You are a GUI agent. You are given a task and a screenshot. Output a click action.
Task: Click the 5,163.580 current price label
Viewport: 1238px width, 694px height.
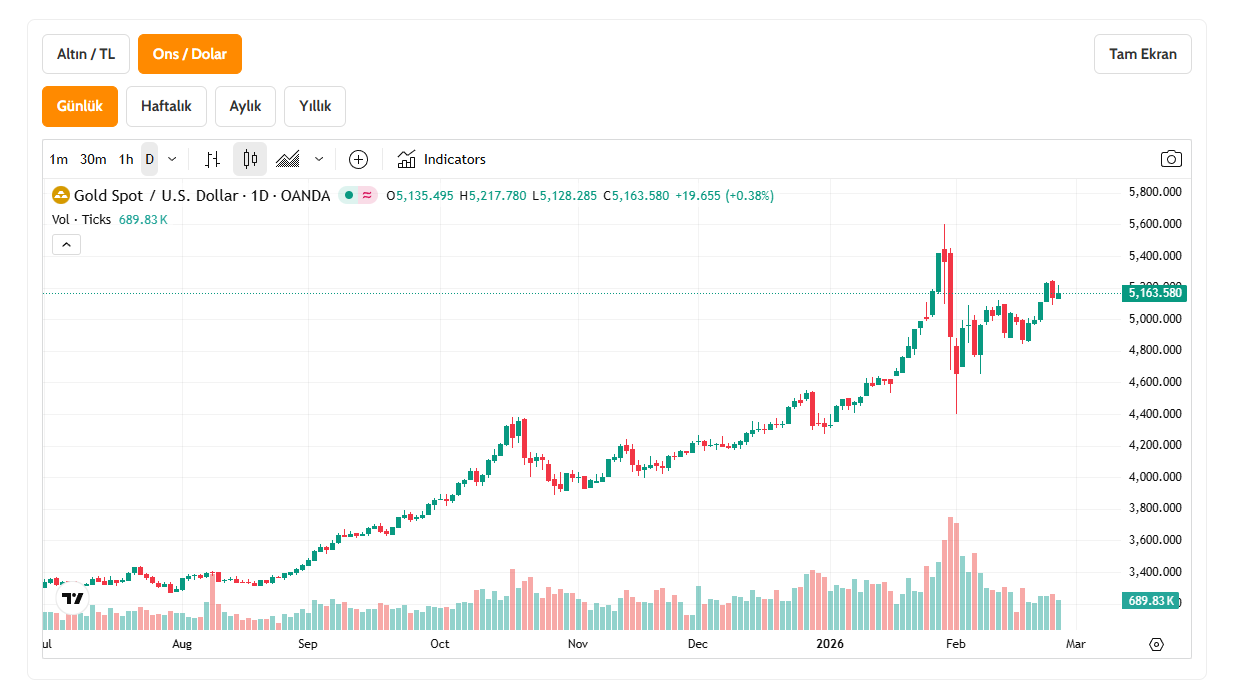click(1155, 293)
